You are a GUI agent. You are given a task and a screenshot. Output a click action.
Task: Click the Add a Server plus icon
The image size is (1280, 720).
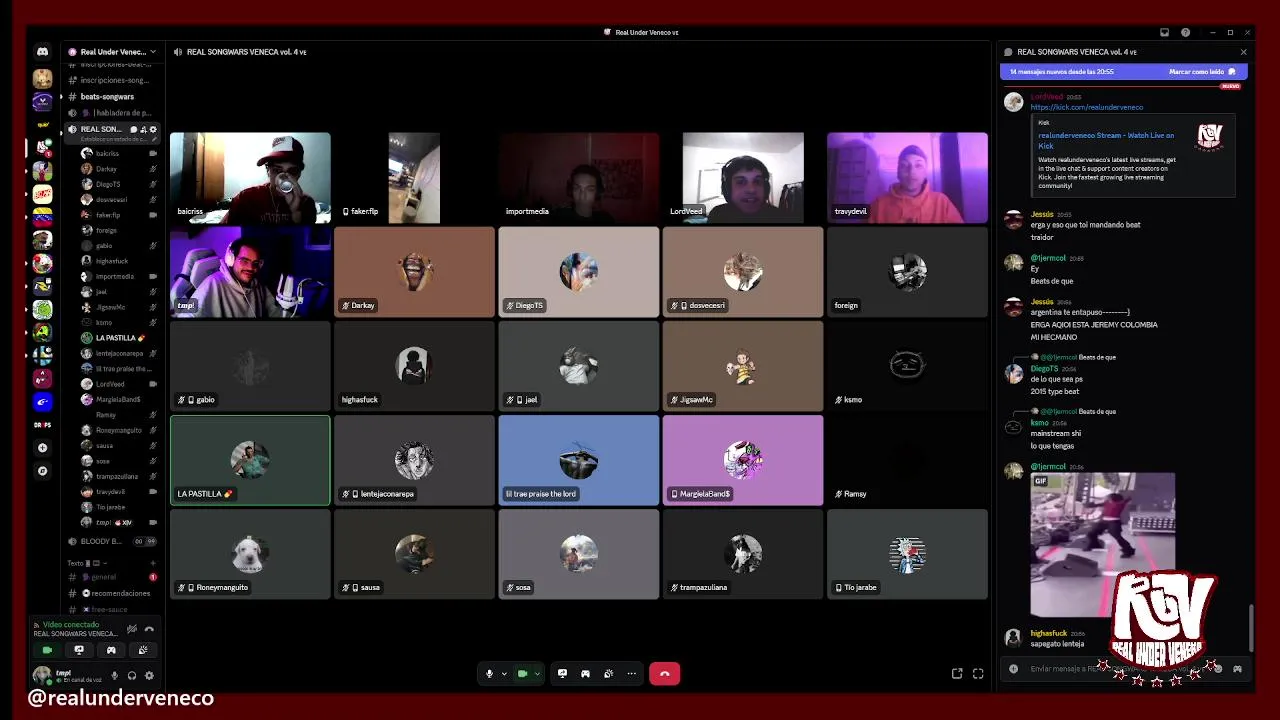tap(42, 448)
